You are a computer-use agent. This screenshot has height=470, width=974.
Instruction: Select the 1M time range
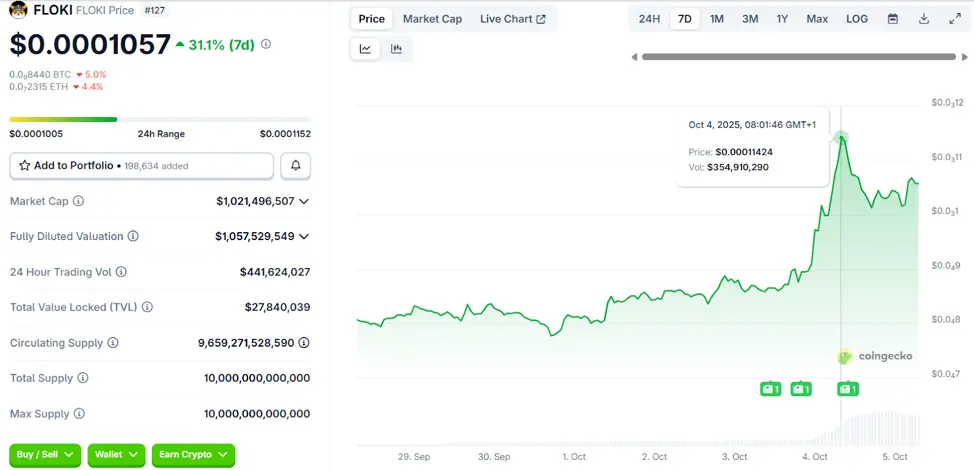click(717, 19)
